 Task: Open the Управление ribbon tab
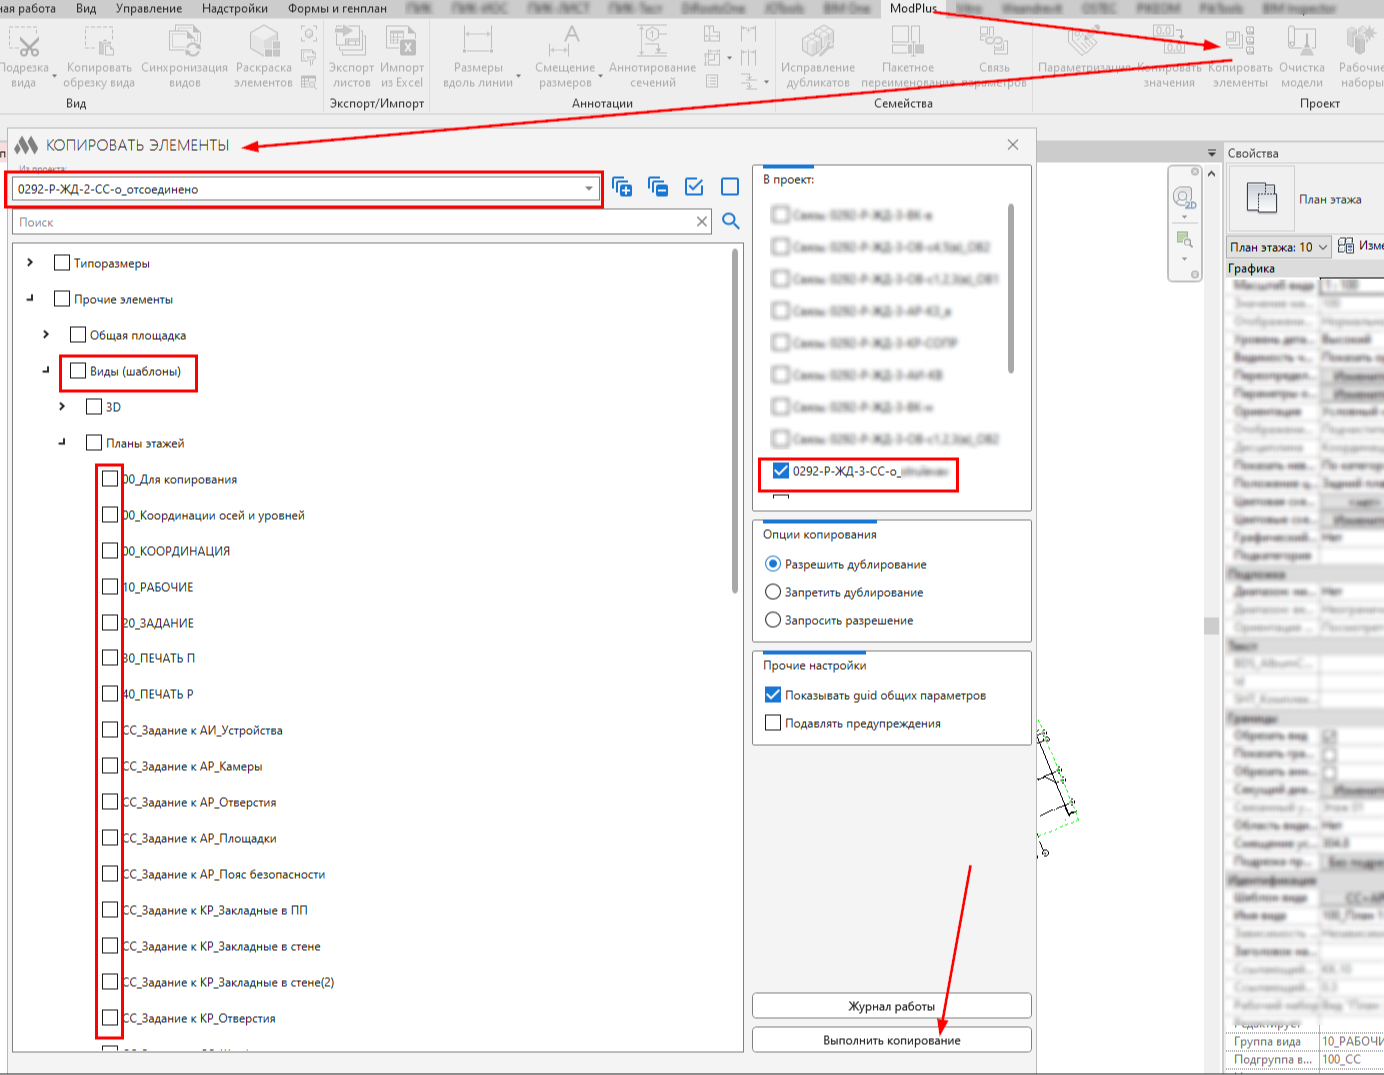[149, 8]
